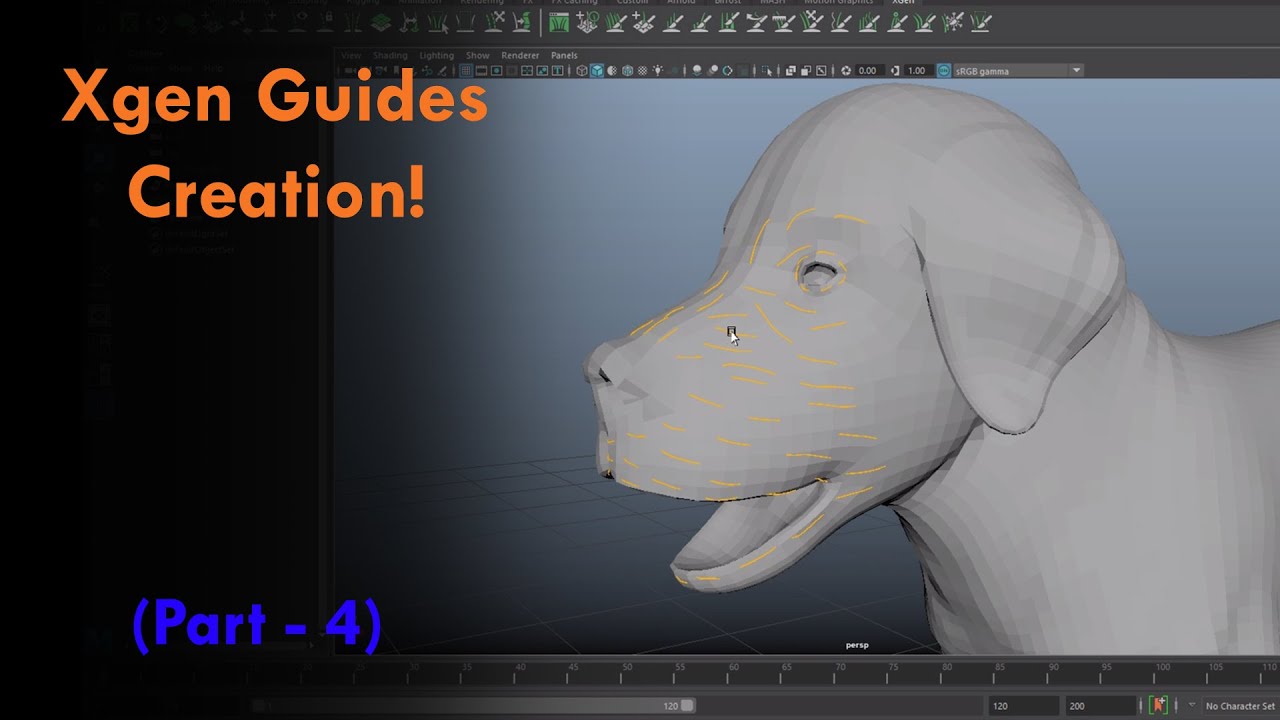
Task: Enable use all lights bulb icon
Action: pyautogui.click(x=658, y=71)
